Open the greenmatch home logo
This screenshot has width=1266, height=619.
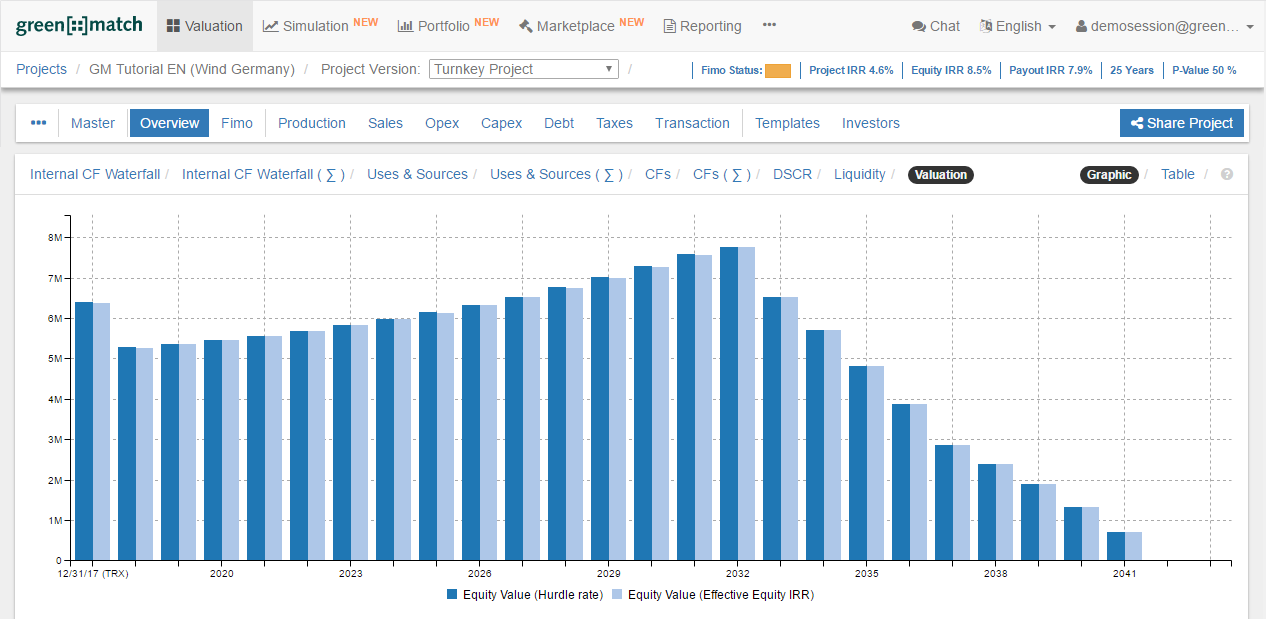79,25
